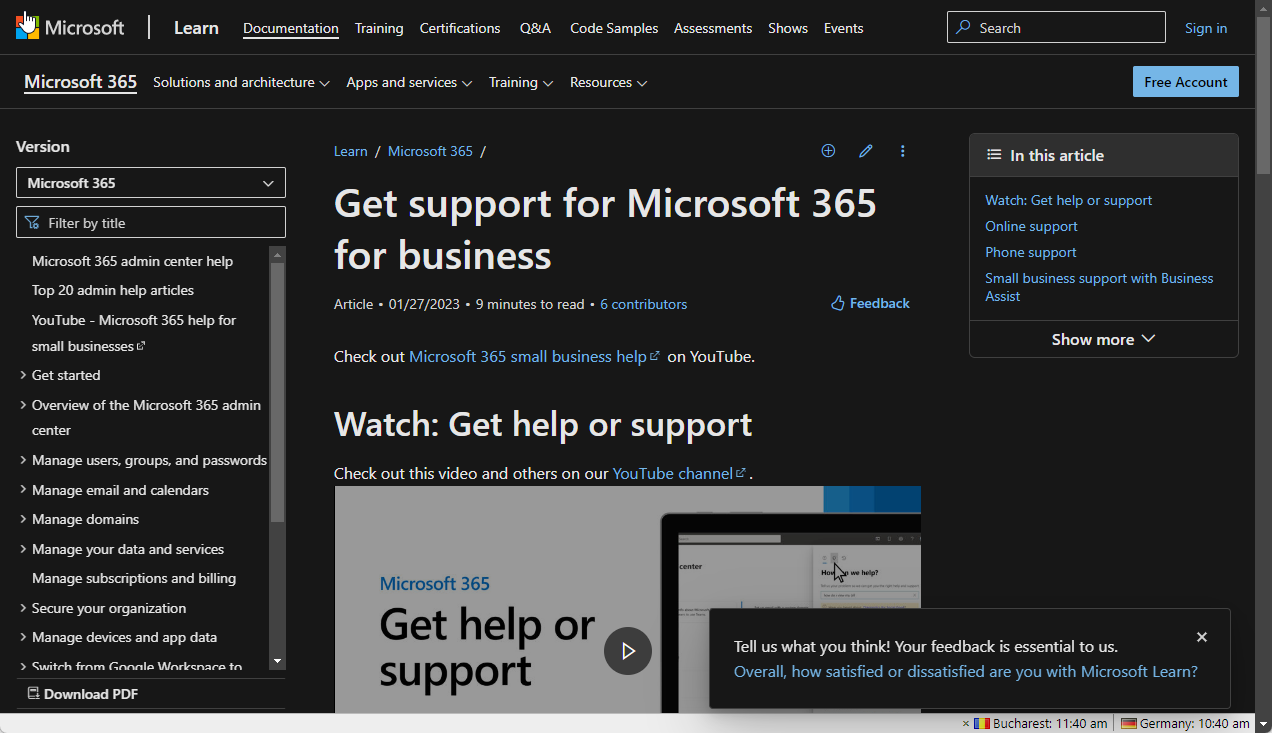Open the more actions three-dot menu
Screen dimensions: 1272x733
tap(903, 151)
